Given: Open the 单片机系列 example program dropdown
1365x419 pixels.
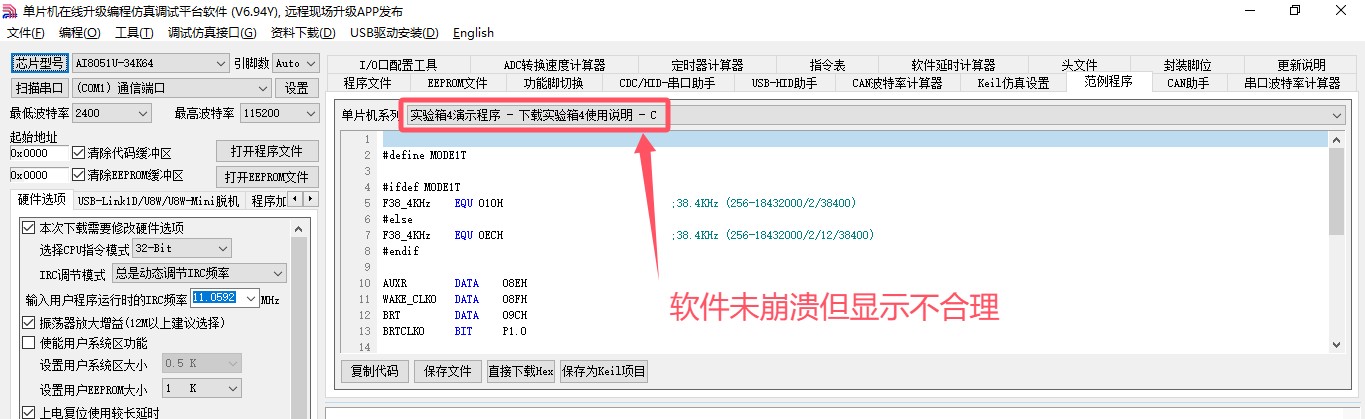Looking at the screenshot, I should (x=876, y=115).
